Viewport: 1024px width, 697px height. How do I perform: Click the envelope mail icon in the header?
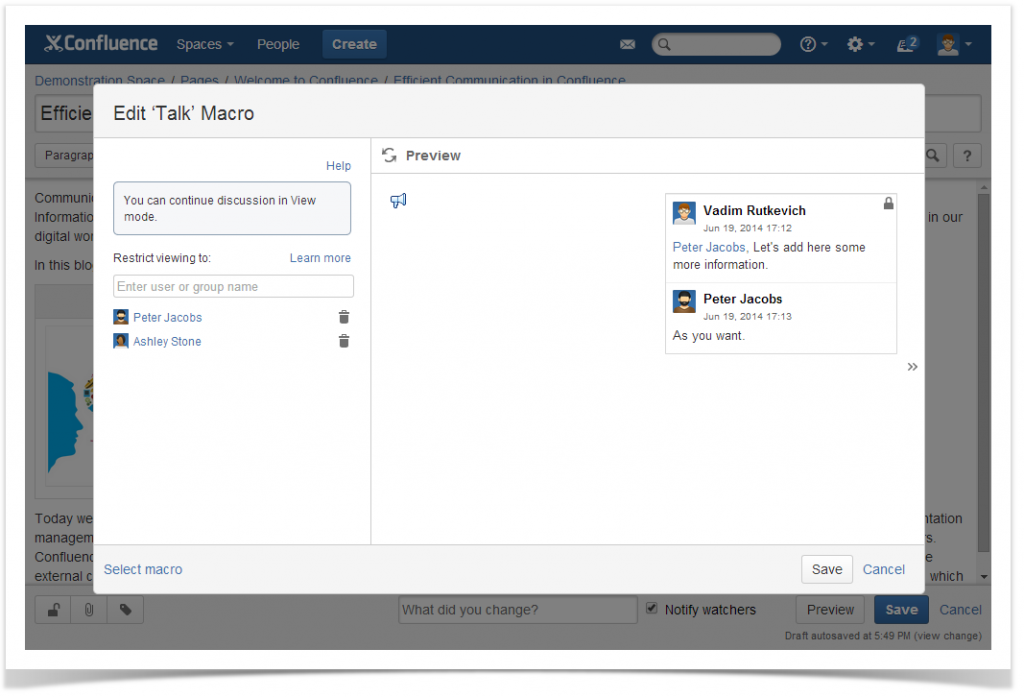click(x=627, y=44)
